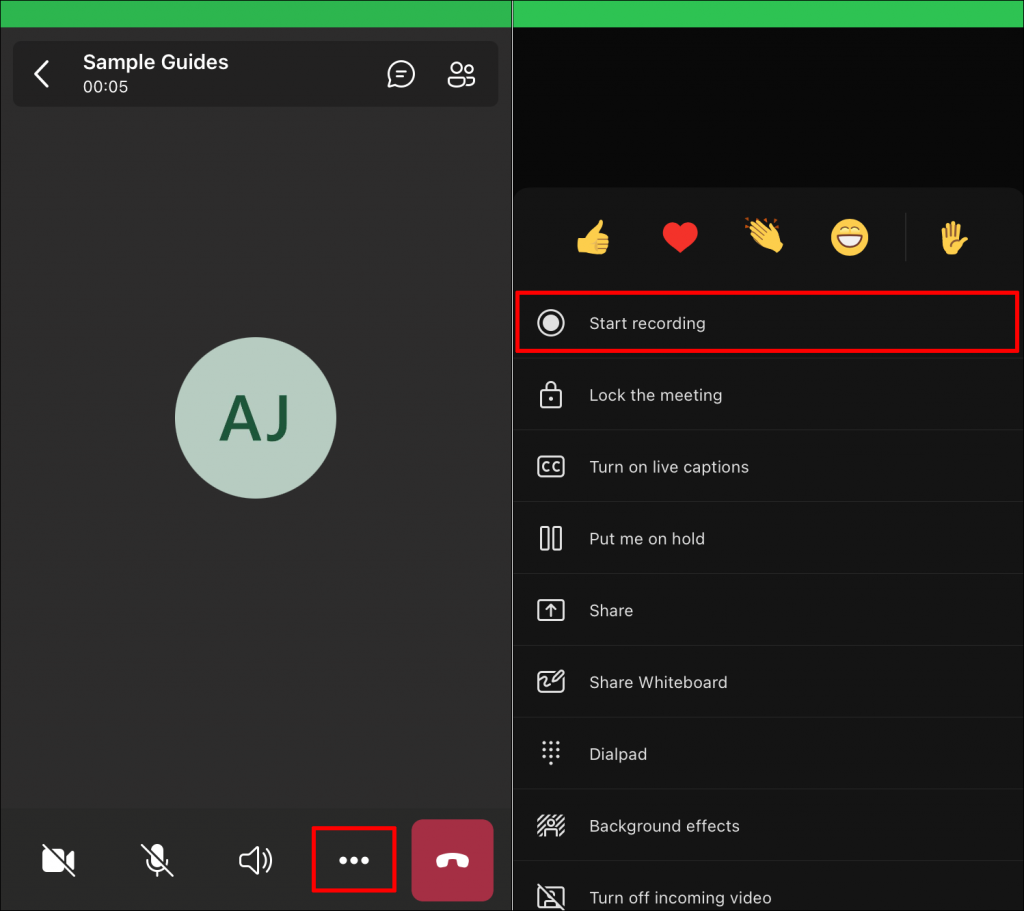This screenshot has height=911, width=1024.
Task: Open the more options ellipsis icon
Action: [x=354, y=859]
